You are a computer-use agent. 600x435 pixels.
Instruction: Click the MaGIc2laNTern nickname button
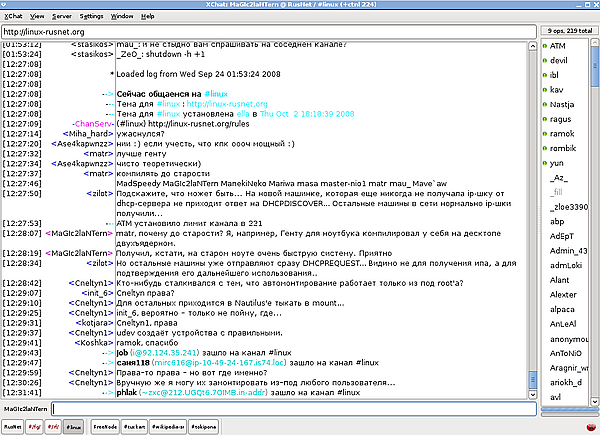[25, 408]
